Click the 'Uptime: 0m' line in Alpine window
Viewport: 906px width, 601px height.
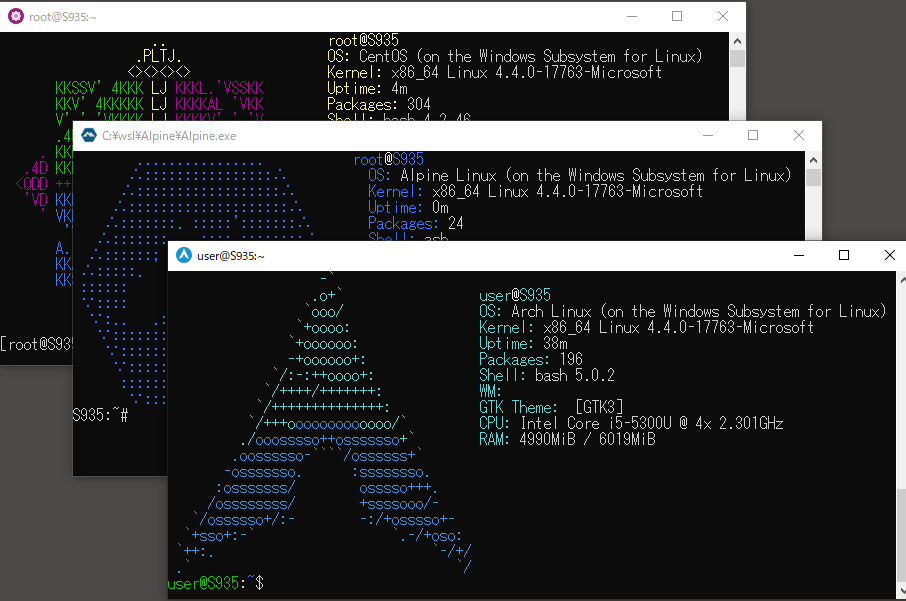pyautogui.click(x=408, y=207)
